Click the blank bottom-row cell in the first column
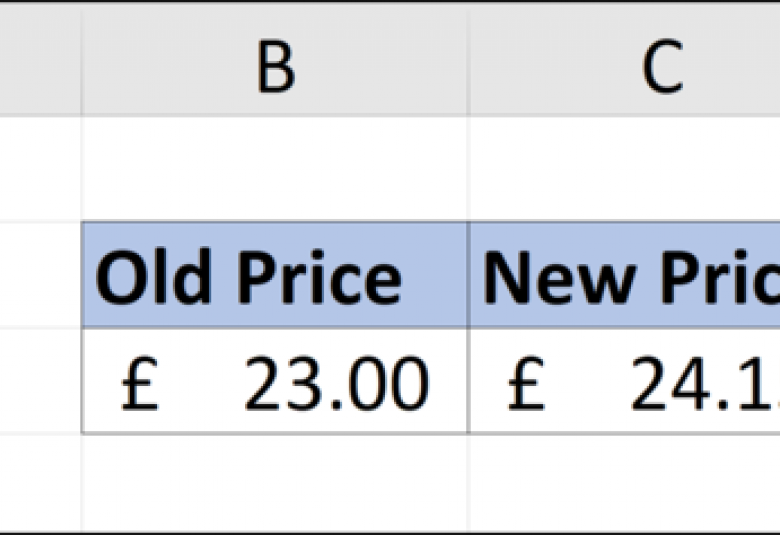 pyautogui.click(x=40, y=483)
